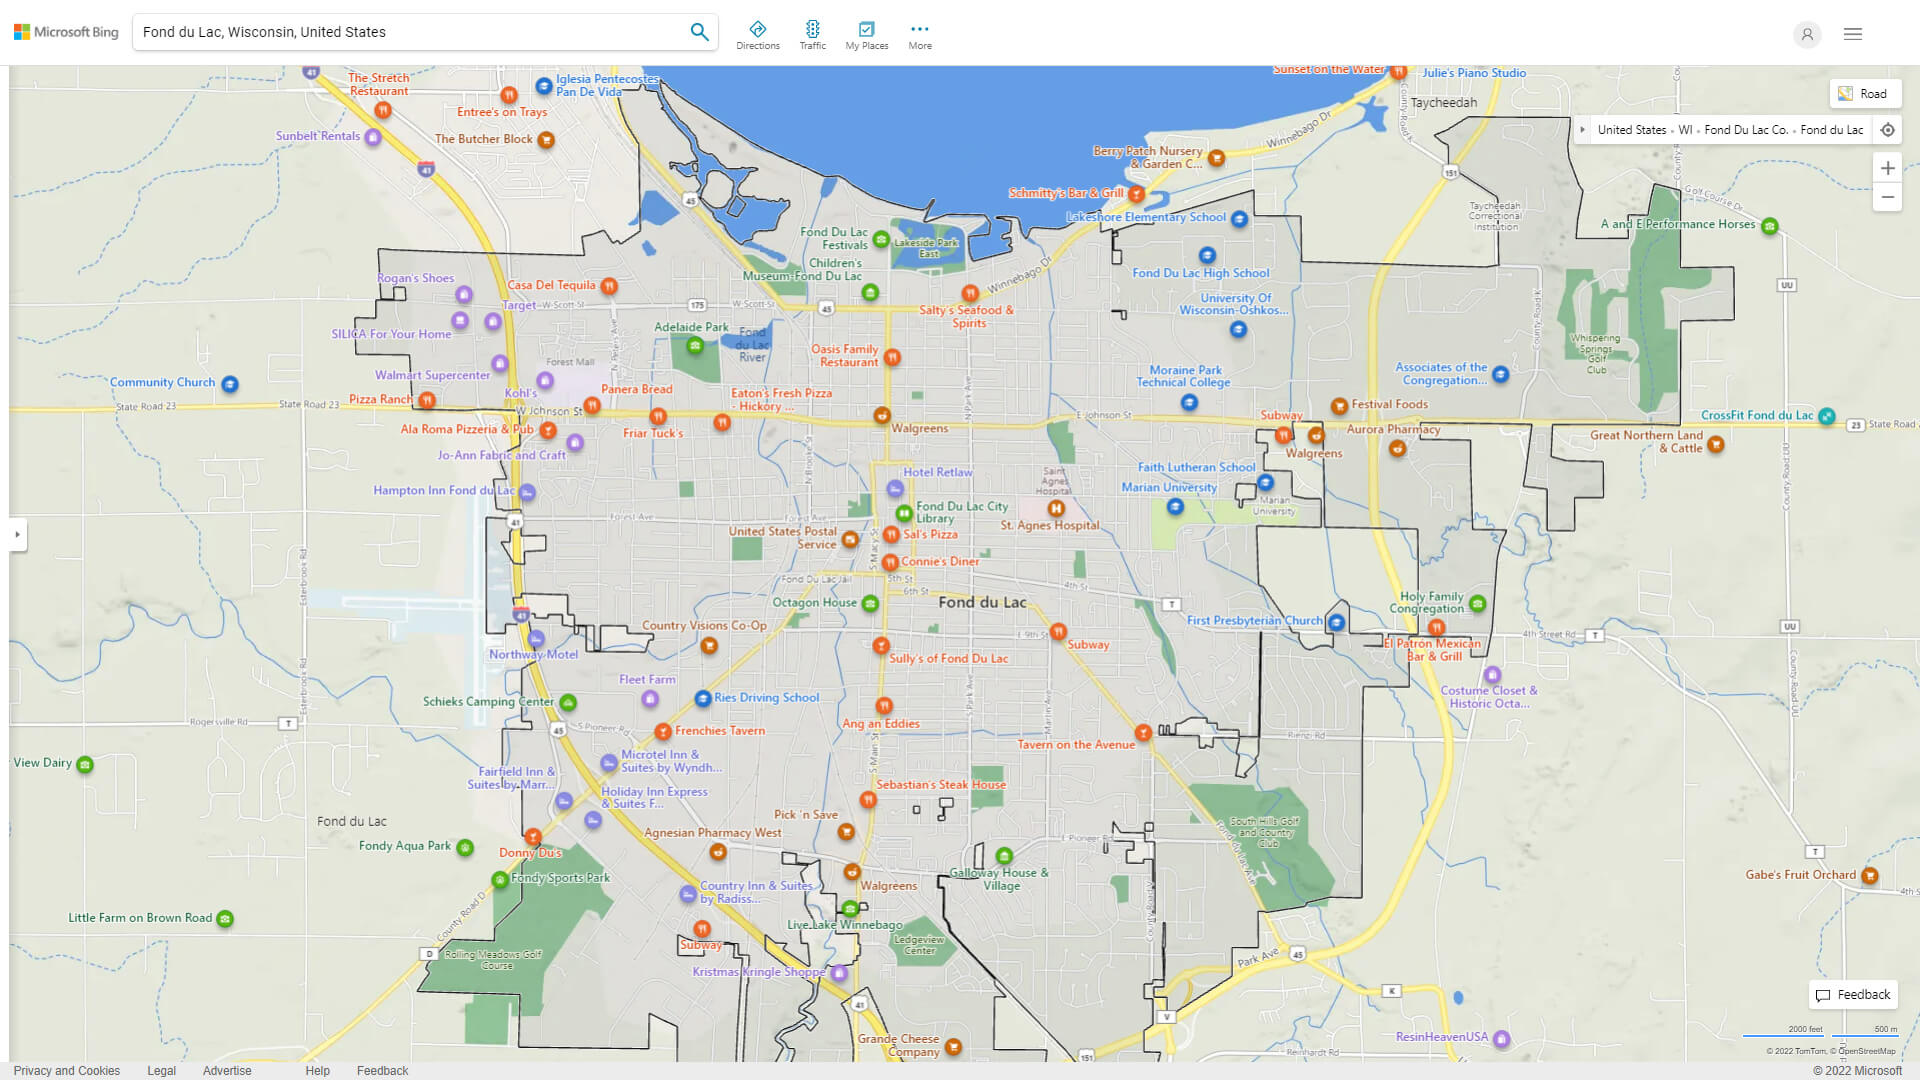1920x1080 pixels.
Task: Expand the left side panel
Action: [16, 535]
